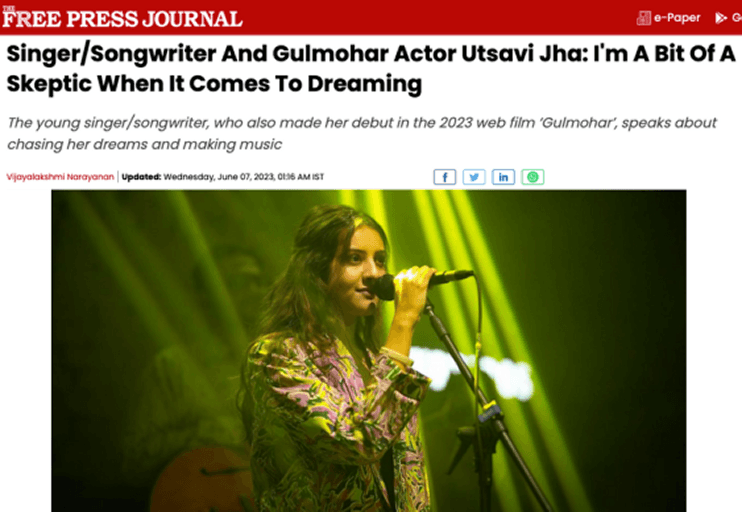The width and height of the screenshot is (743, 512).
Task: Open the singer performance photo
Action: (369, 350)
